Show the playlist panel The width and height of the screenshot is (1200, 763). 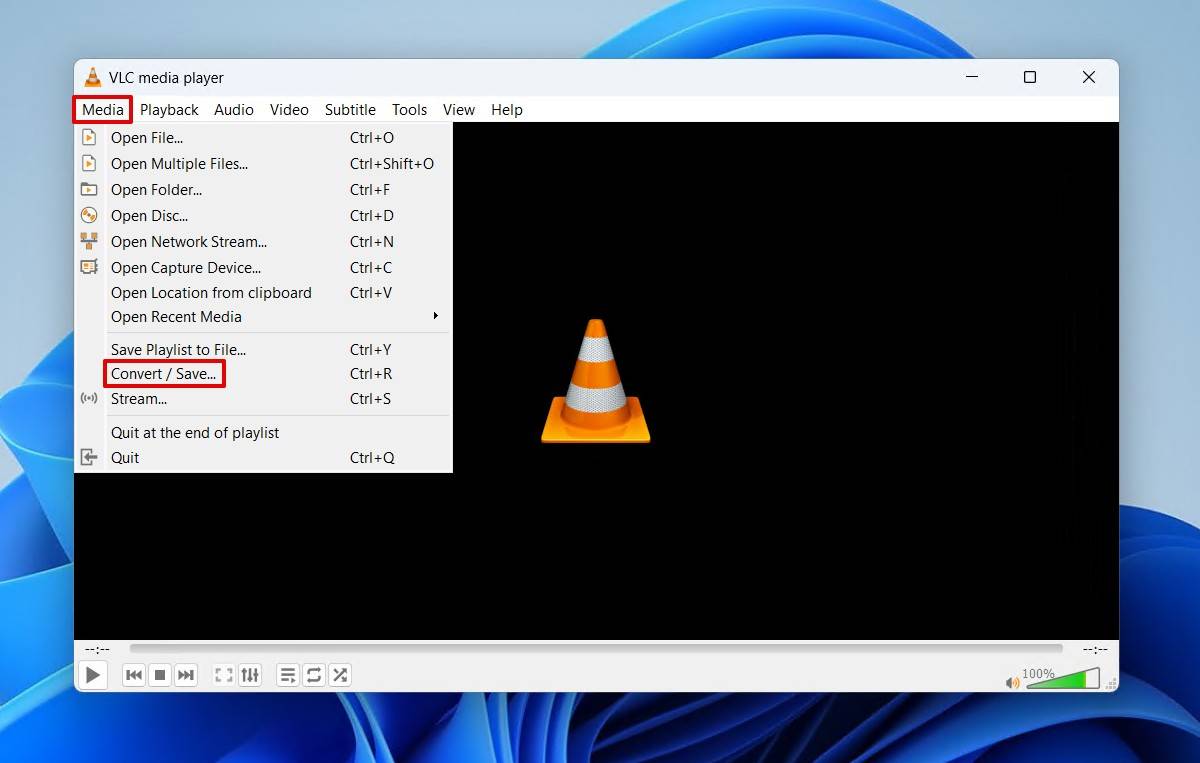(x=288, y=675)
